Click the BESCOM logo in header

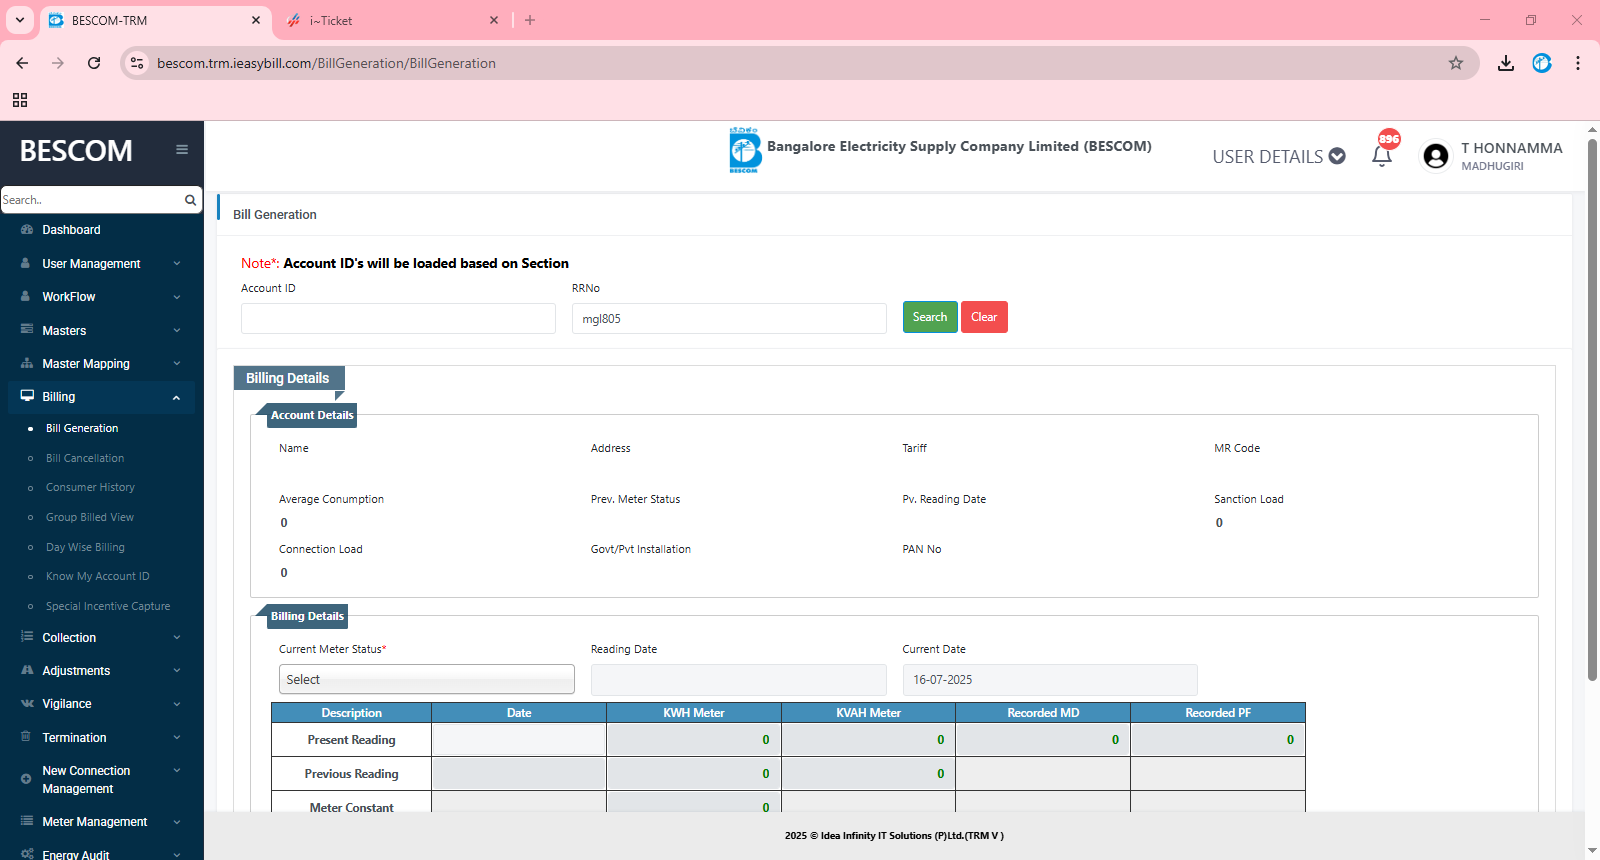click(744, 150)
